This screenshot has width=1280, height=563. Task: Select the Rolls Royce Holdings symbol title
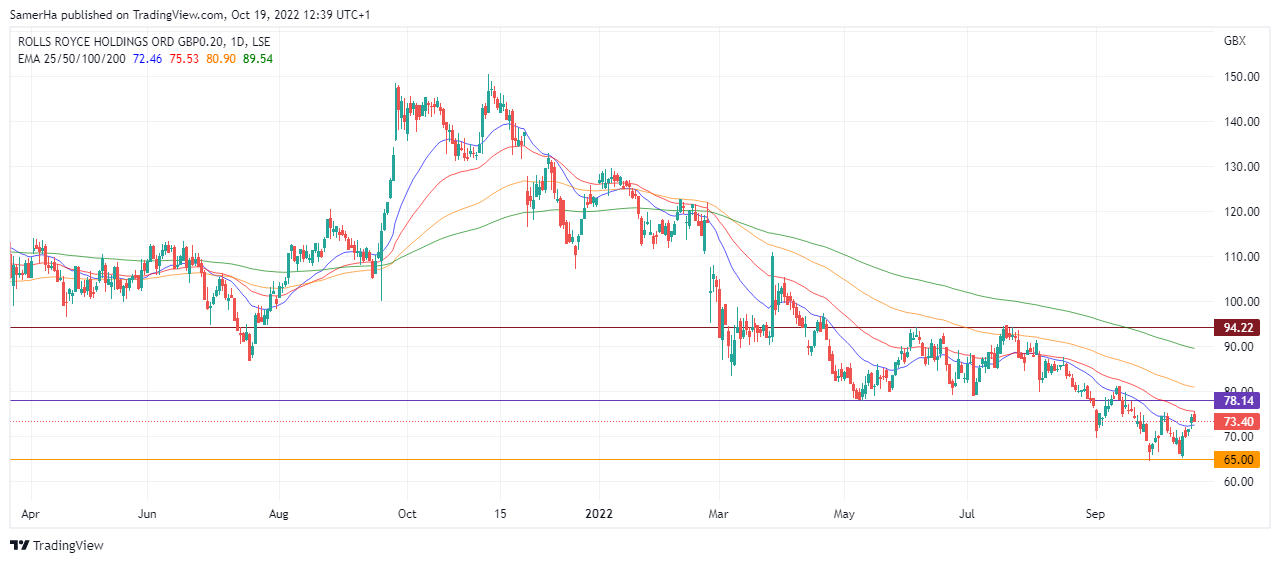144,42
